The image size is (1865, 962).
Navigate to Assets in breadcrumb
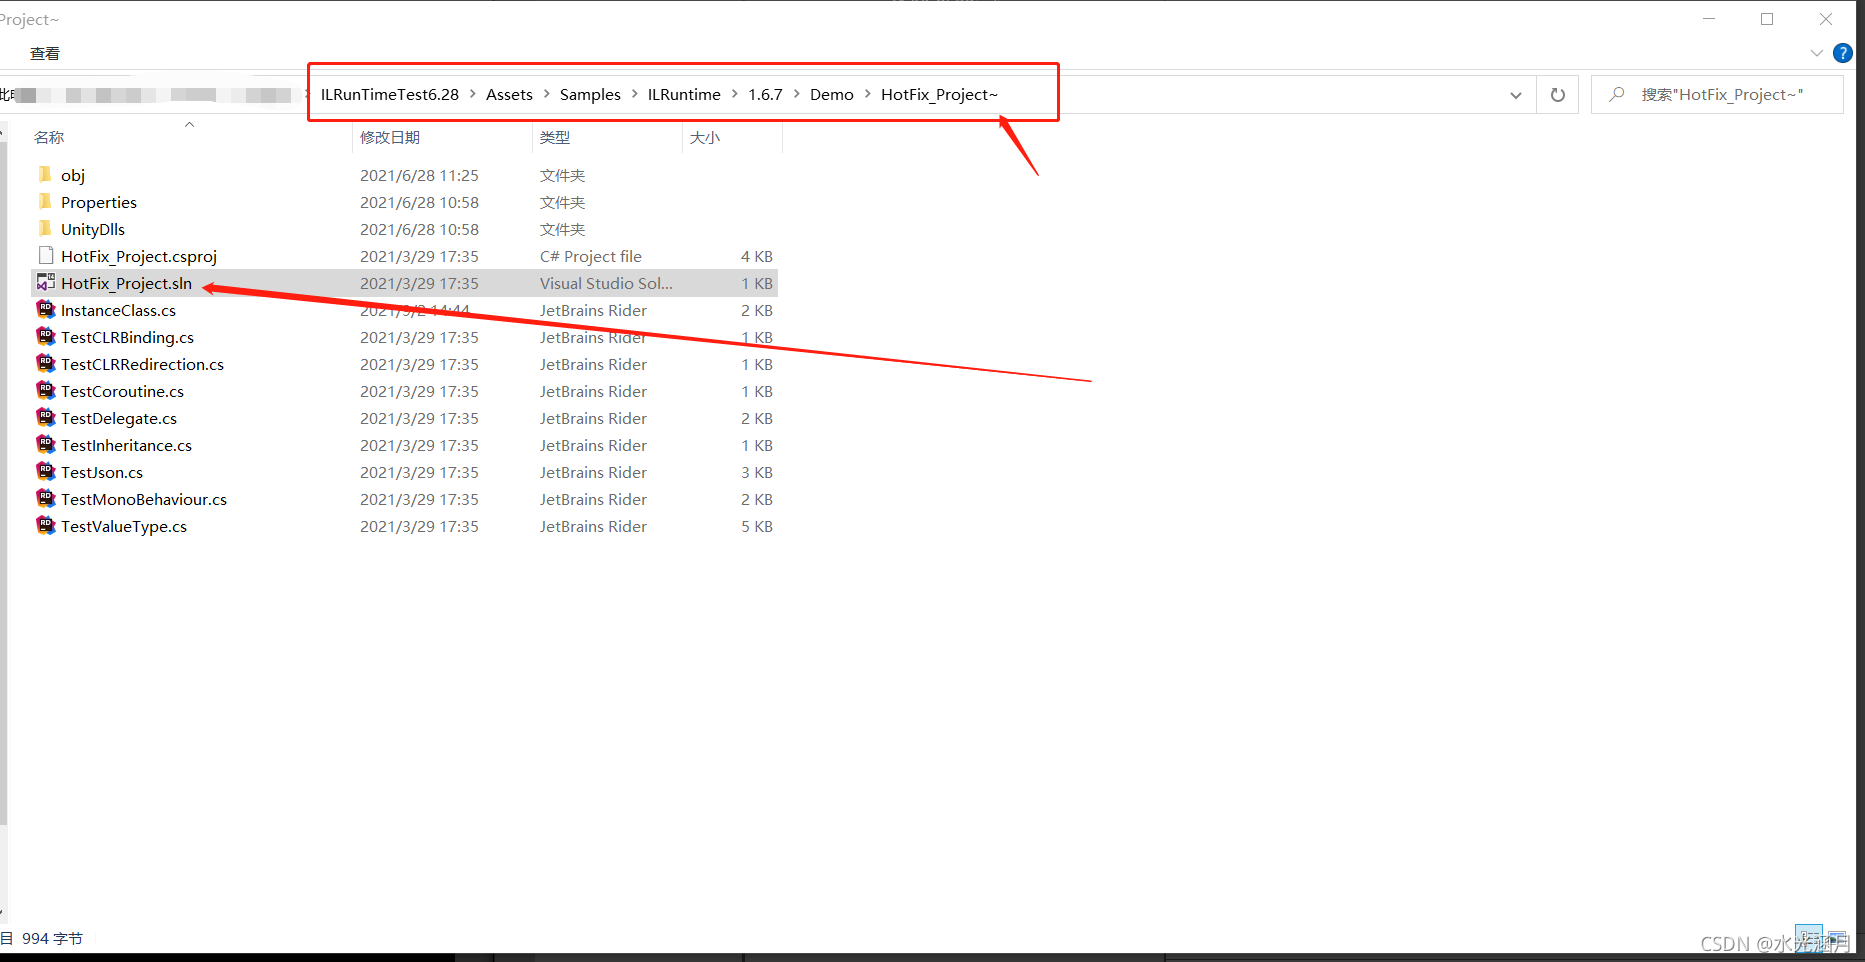[x=509, y=94]
